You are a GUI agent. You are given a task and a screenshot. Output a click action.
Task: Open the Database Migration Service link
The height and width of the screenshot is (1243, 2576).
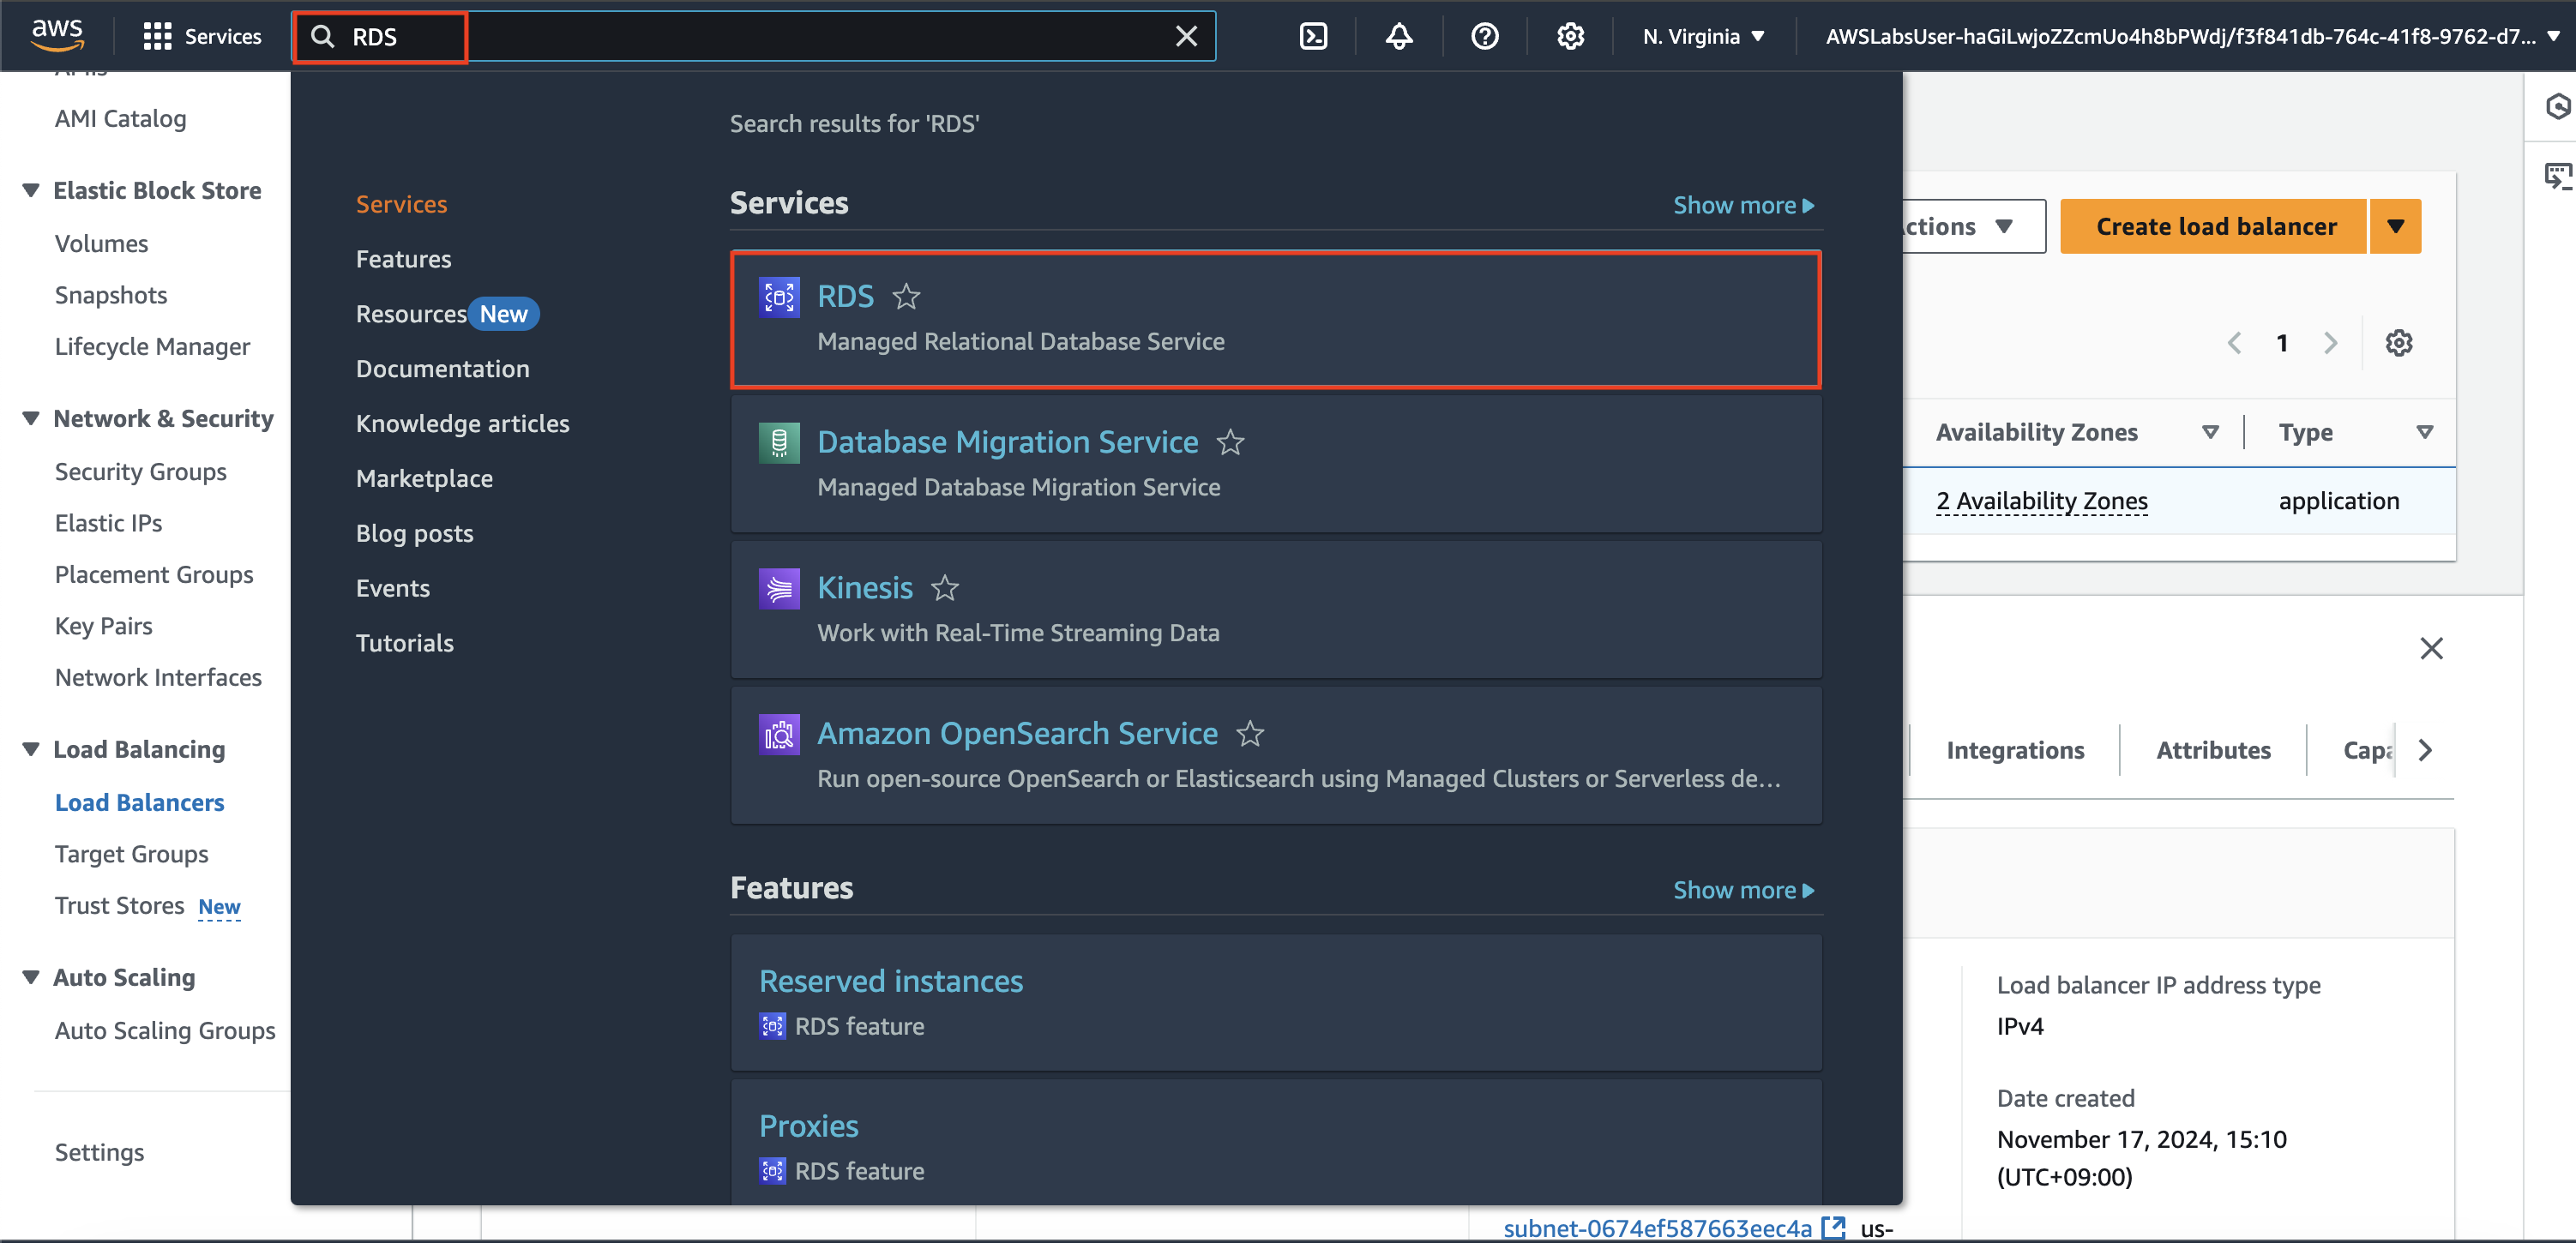coord(1007,442)
